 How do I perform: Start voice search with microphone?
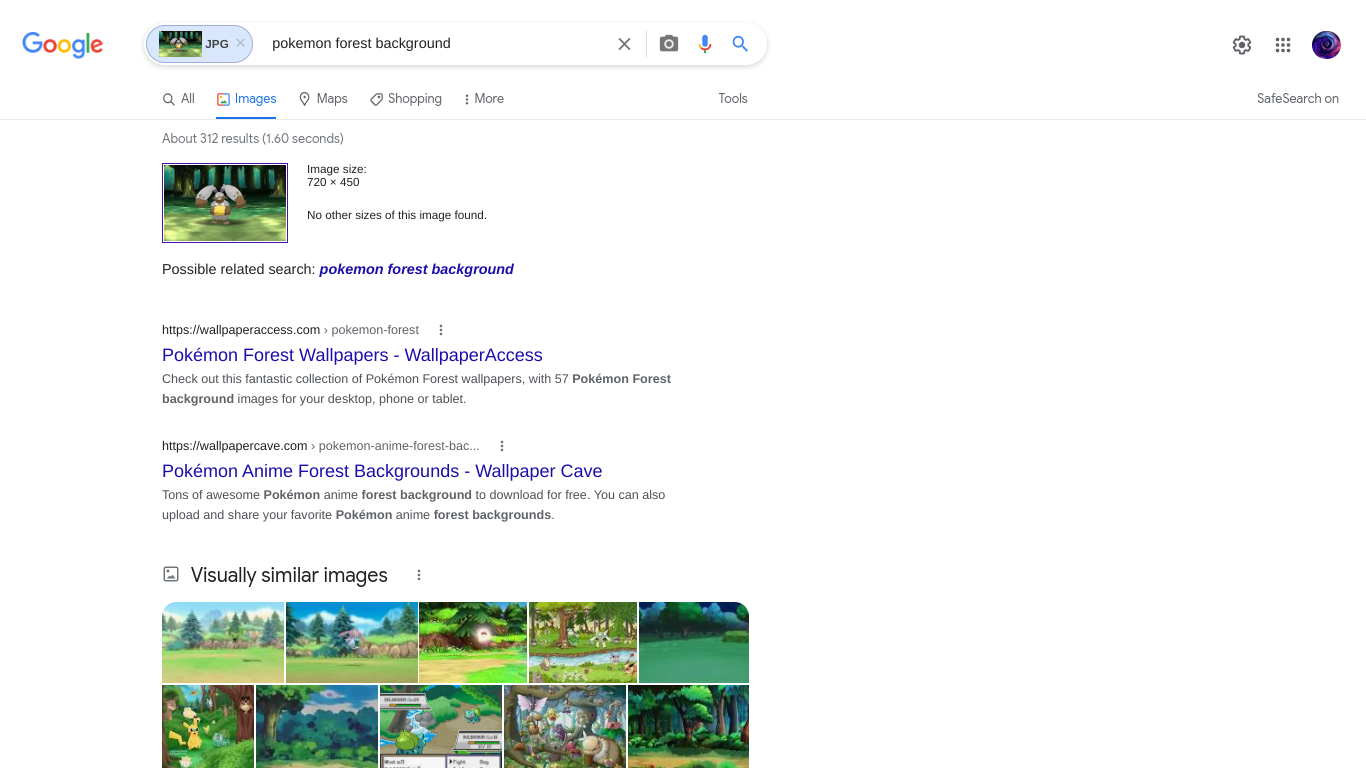tap(705, 44)
